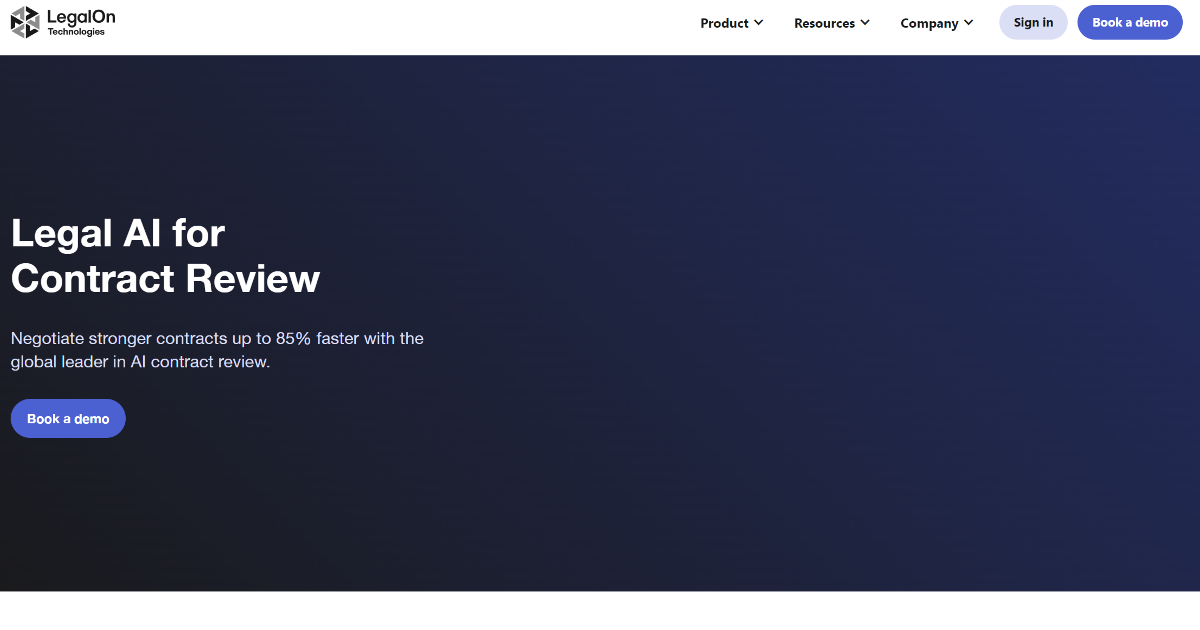Expand the Company dropdown chevron
The width and height of the screenshot is (1200, 630).
pos(970,22)
